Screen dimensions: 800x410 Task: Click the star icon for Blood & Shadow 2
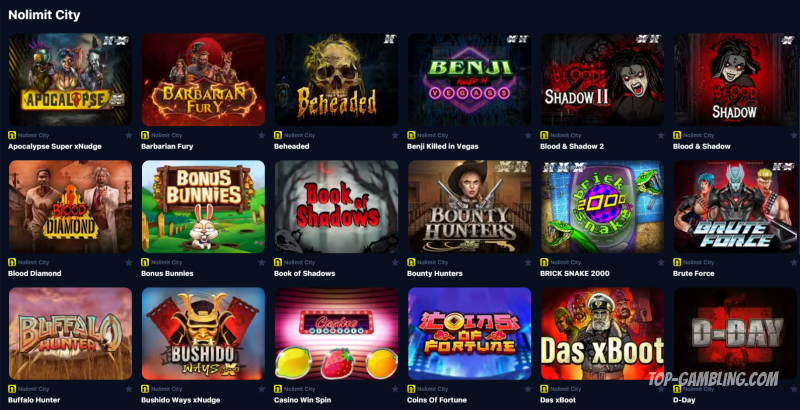coord(661,135)
